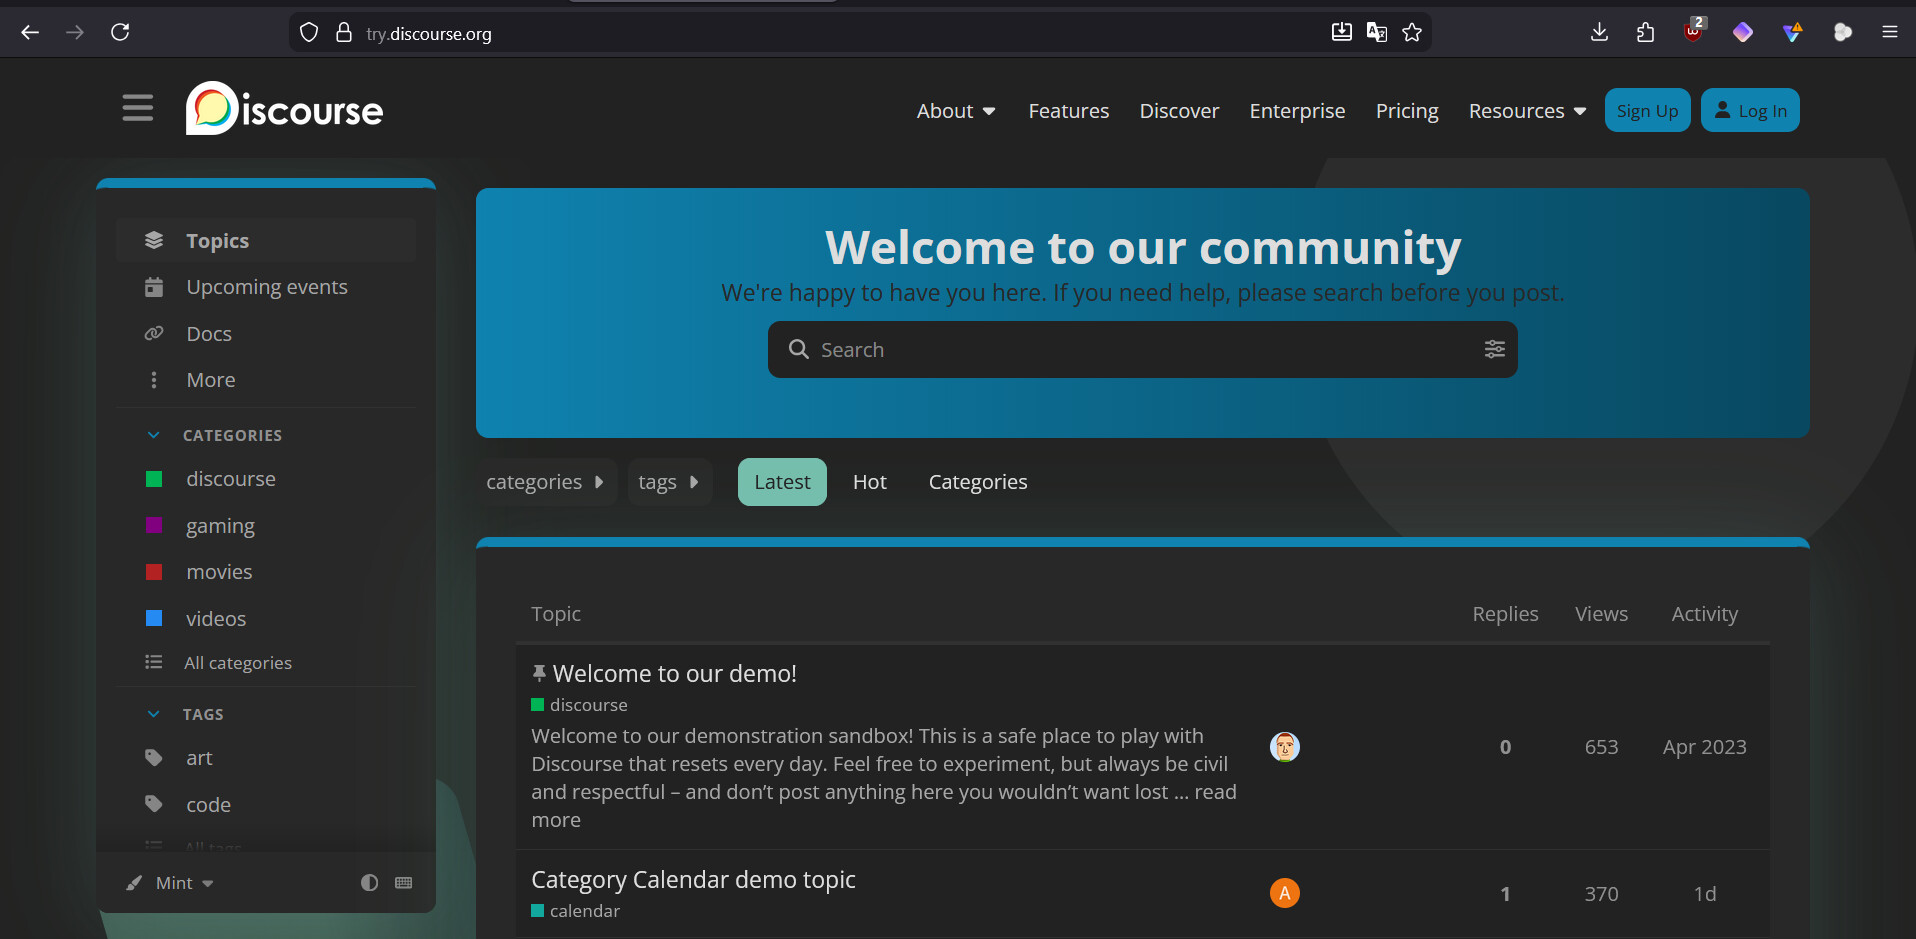
Task: Click the Sign Up button
Action: [1647, 111]
